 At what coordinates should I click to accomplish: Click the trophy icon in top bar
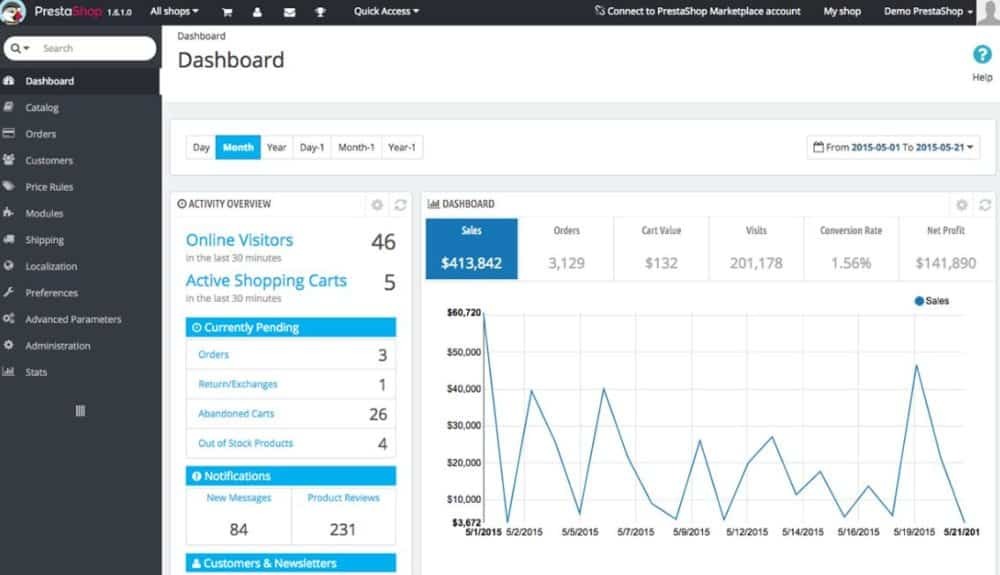320,12
